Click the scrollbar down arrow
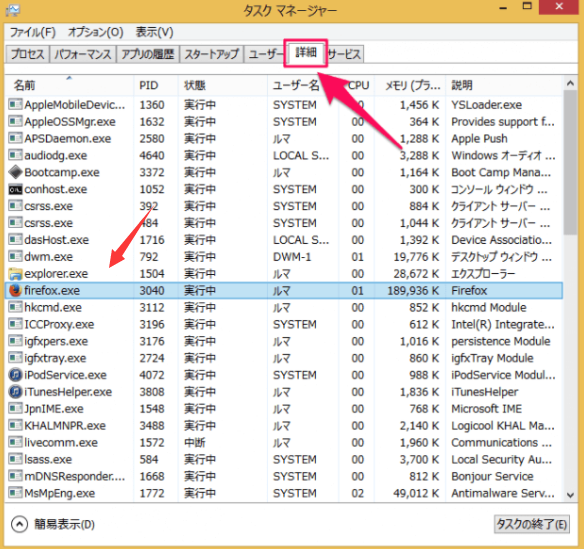Viewport: 584px width, 549px height. tap(570, 495)
